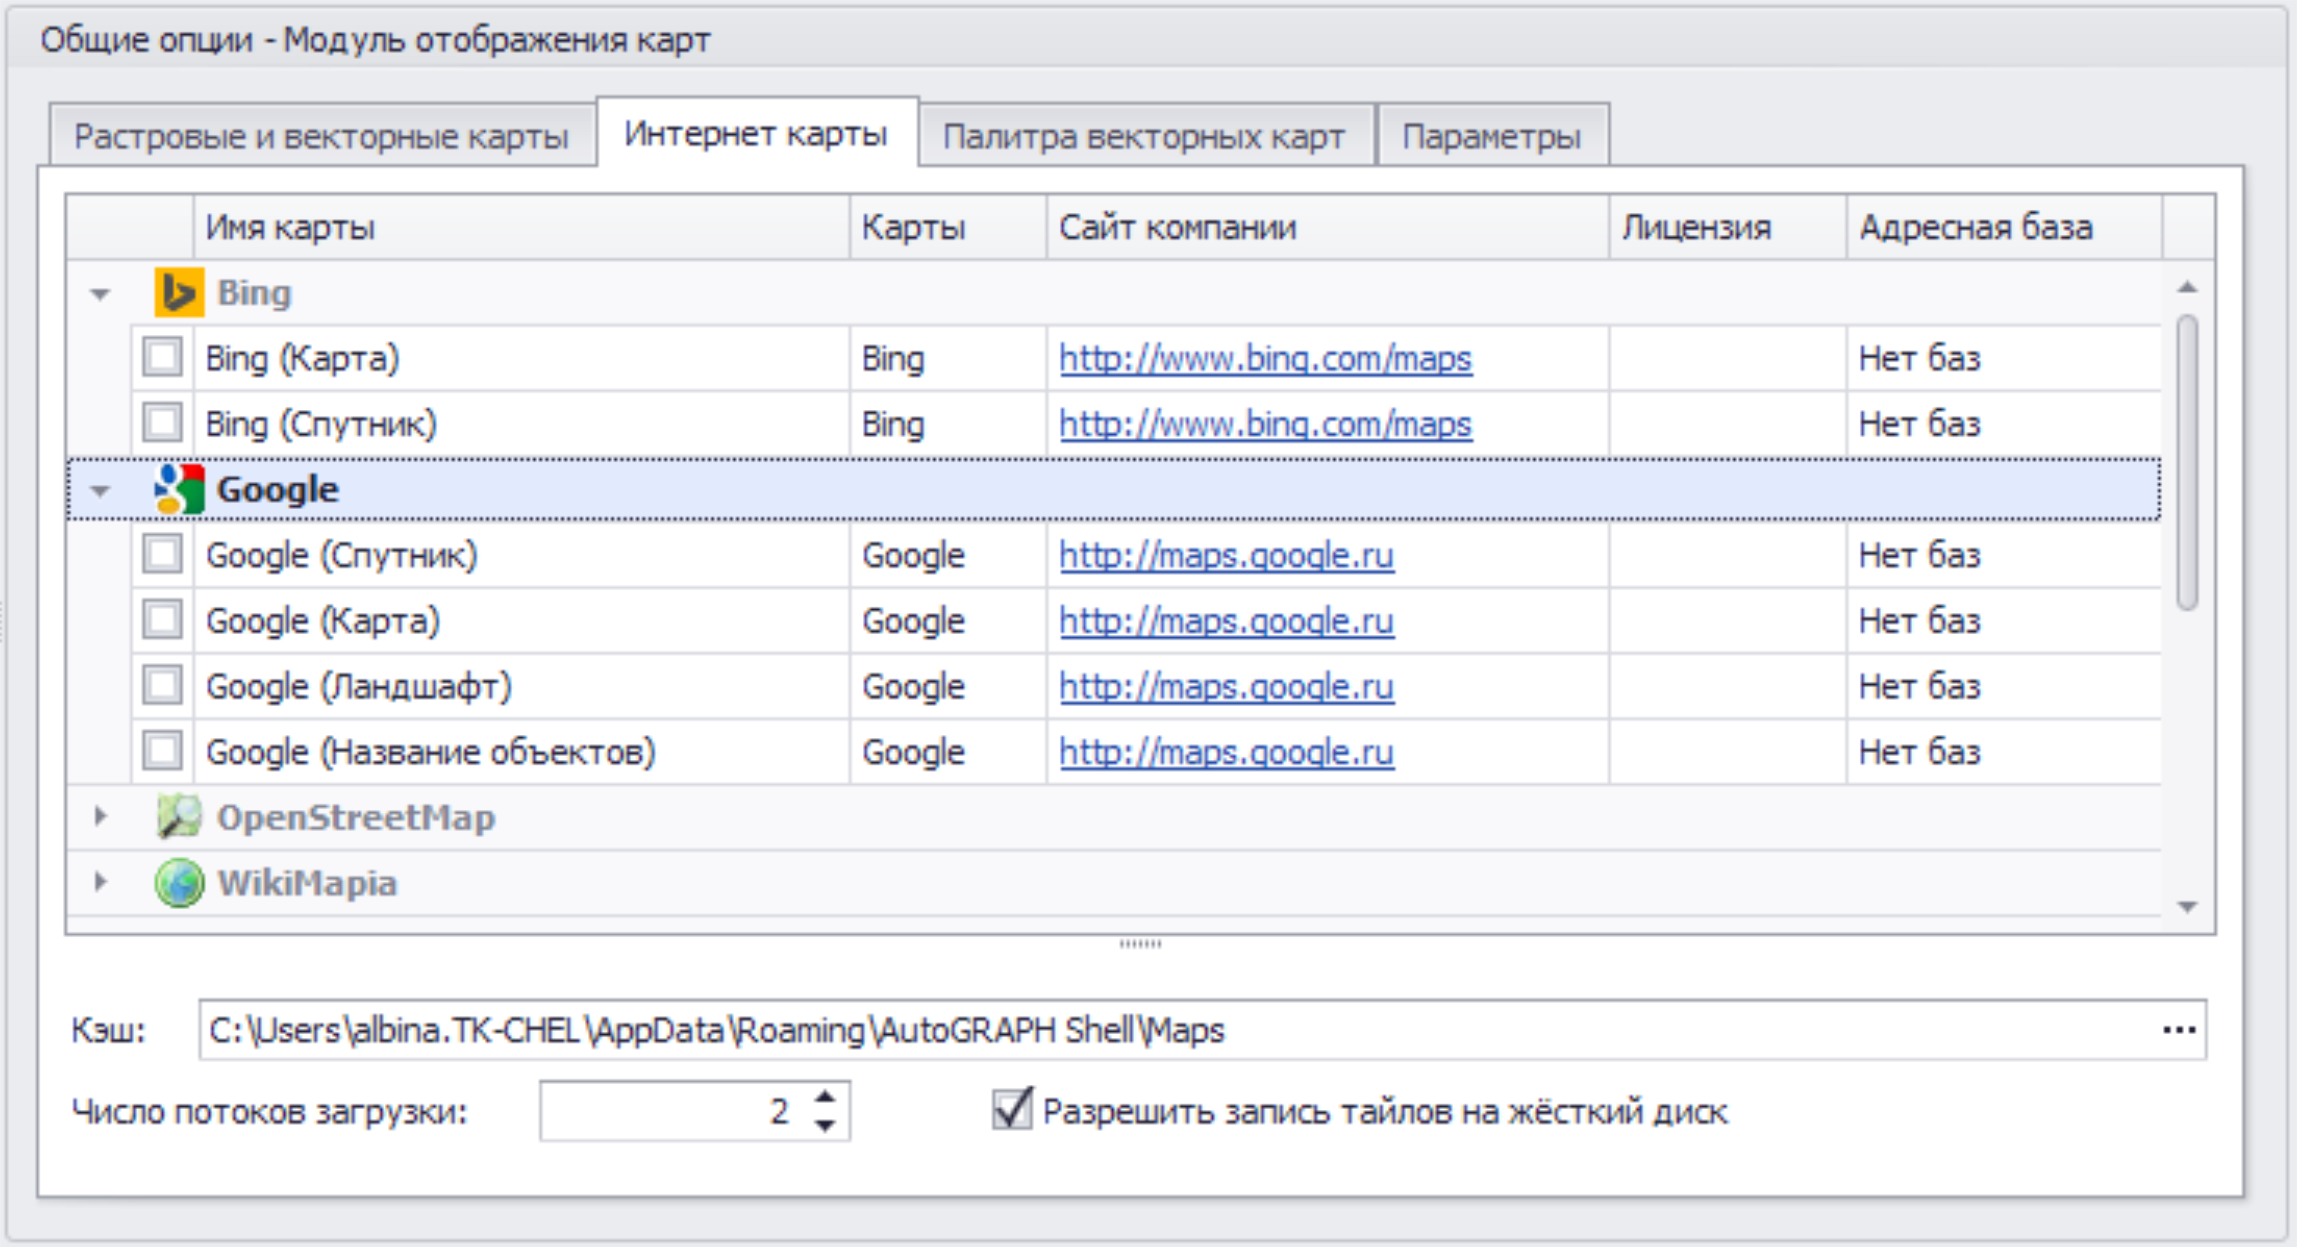
Task: Click the WikiMapia globe icon
Action: (x=179, y=883)
